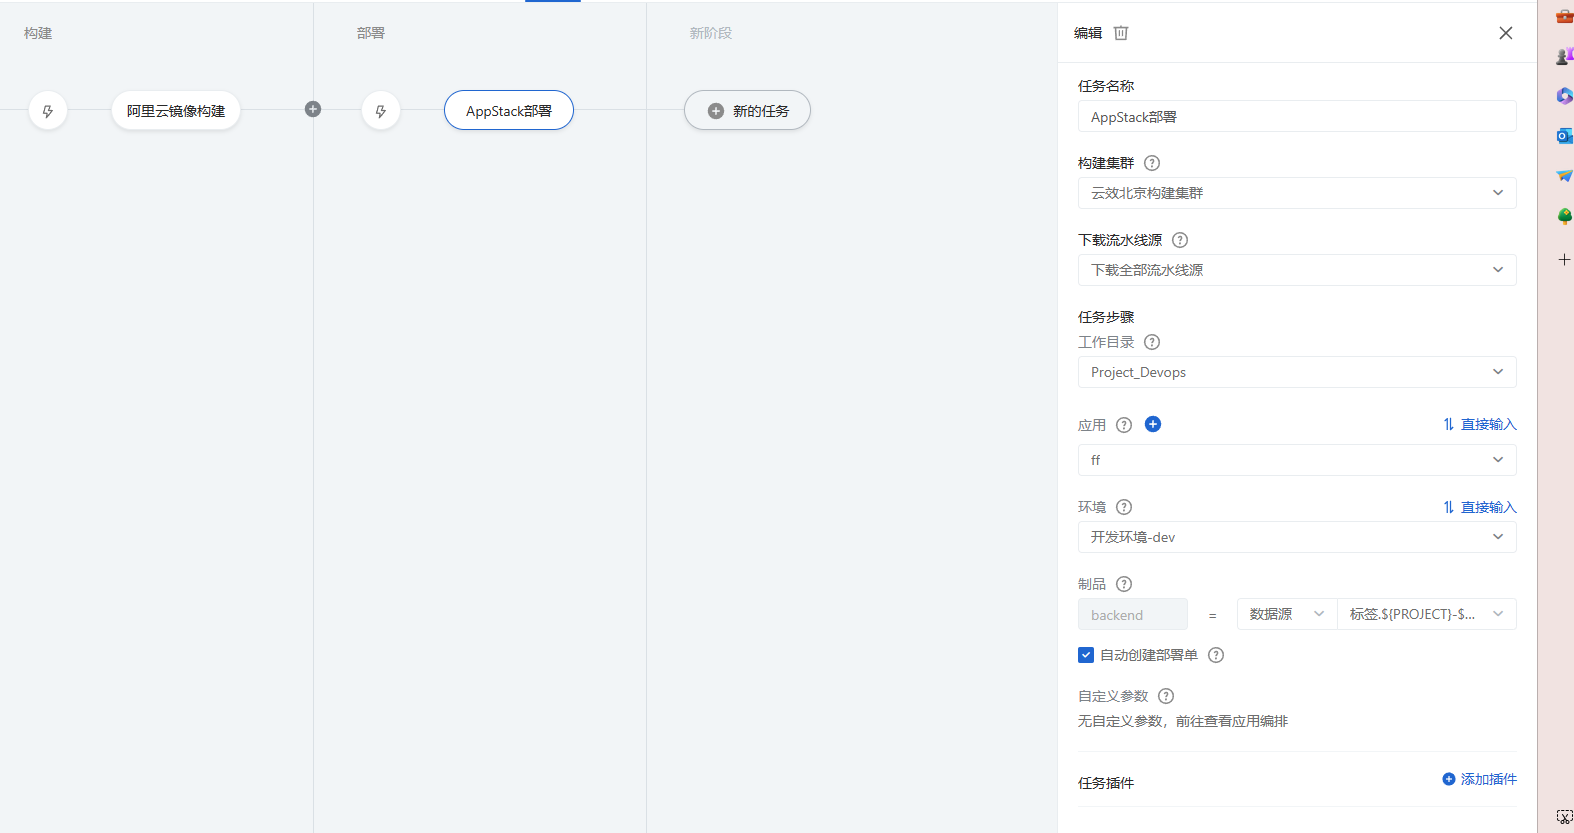
Task: Open the help tooltip for 自定义参数
Action: point(1166,696)
